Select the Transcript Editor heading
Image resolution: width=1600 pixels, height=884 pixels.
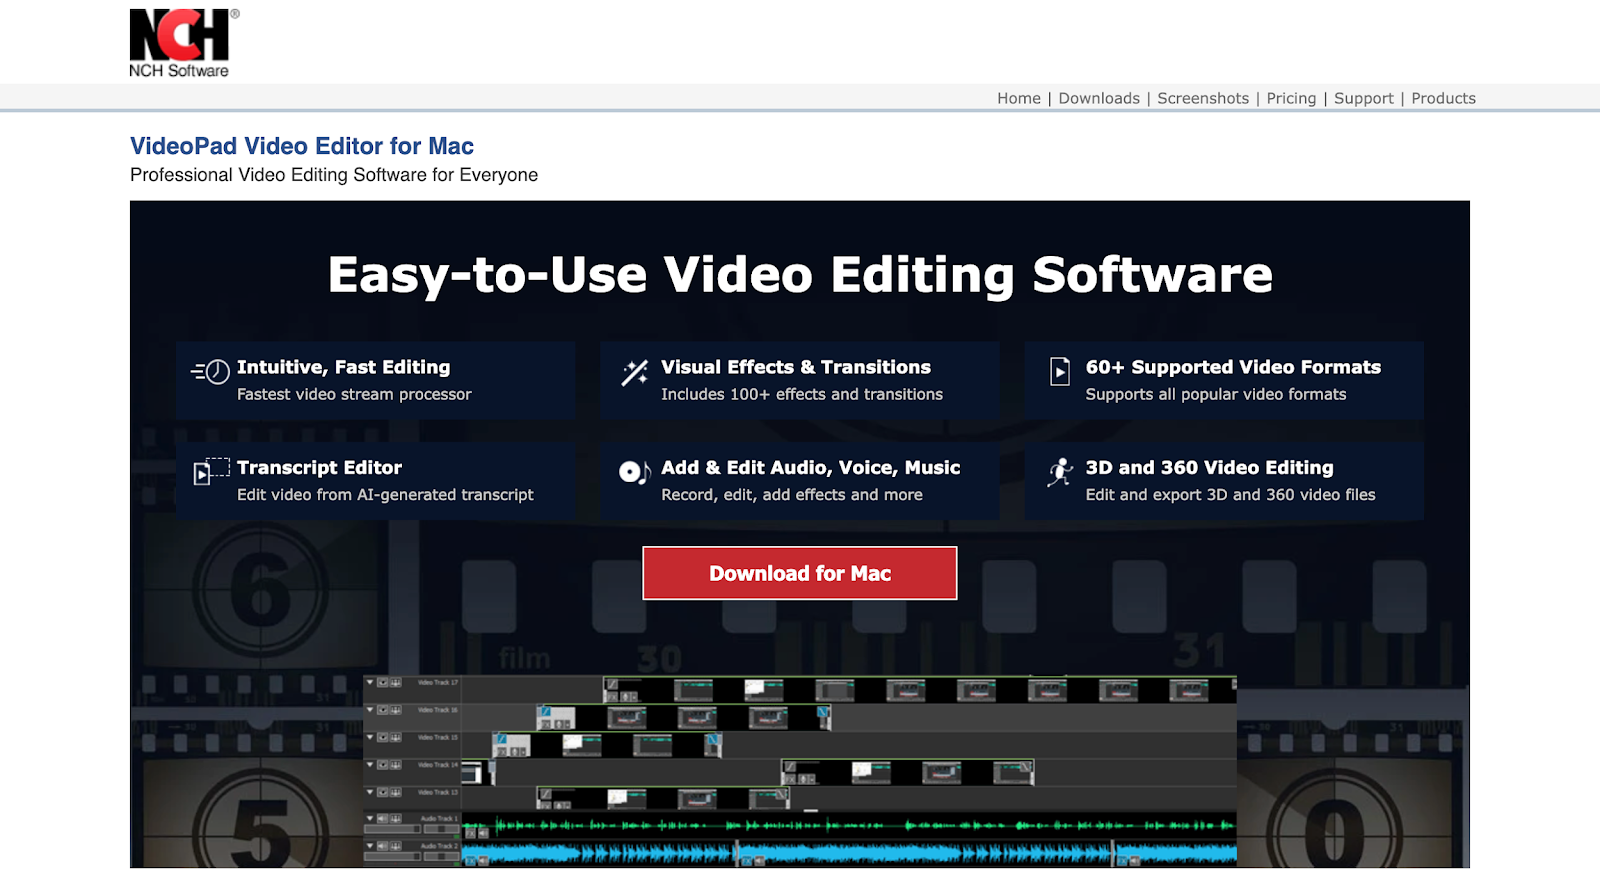click(x=319, y=467)
